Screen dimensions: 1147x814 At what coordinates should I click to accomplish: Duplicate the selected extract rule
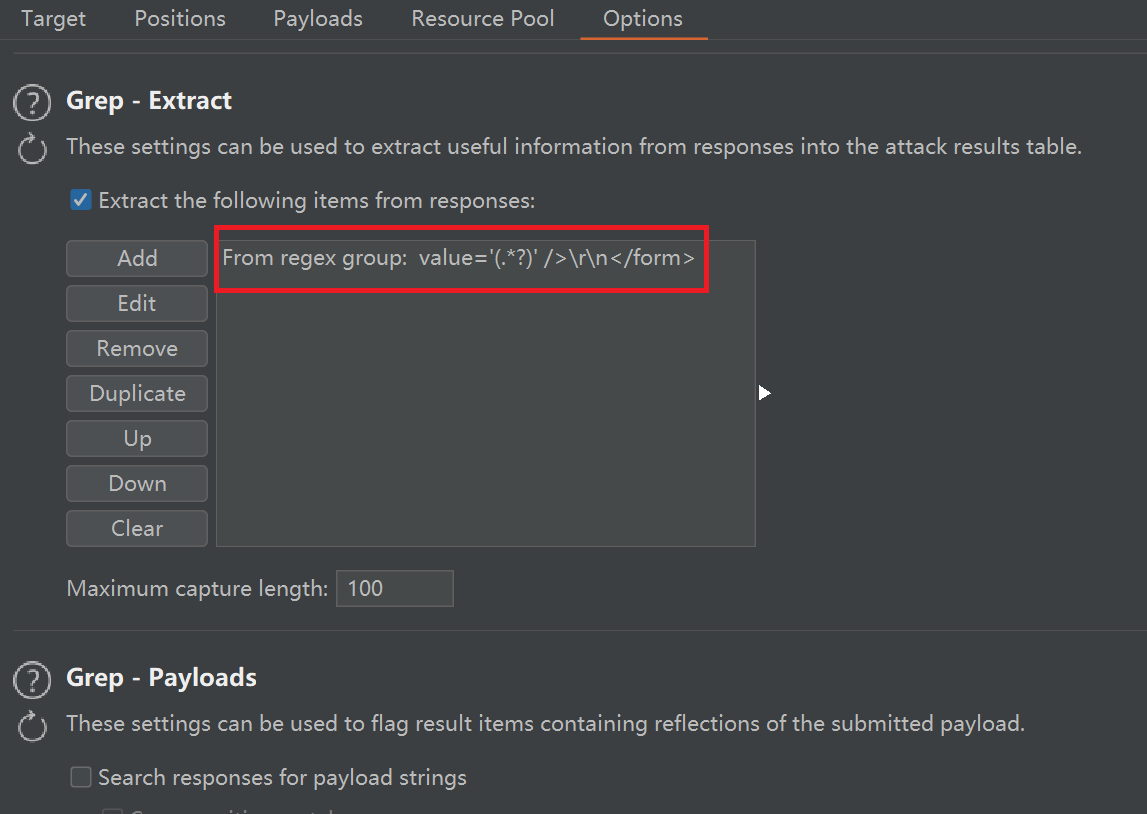[137, 394]
